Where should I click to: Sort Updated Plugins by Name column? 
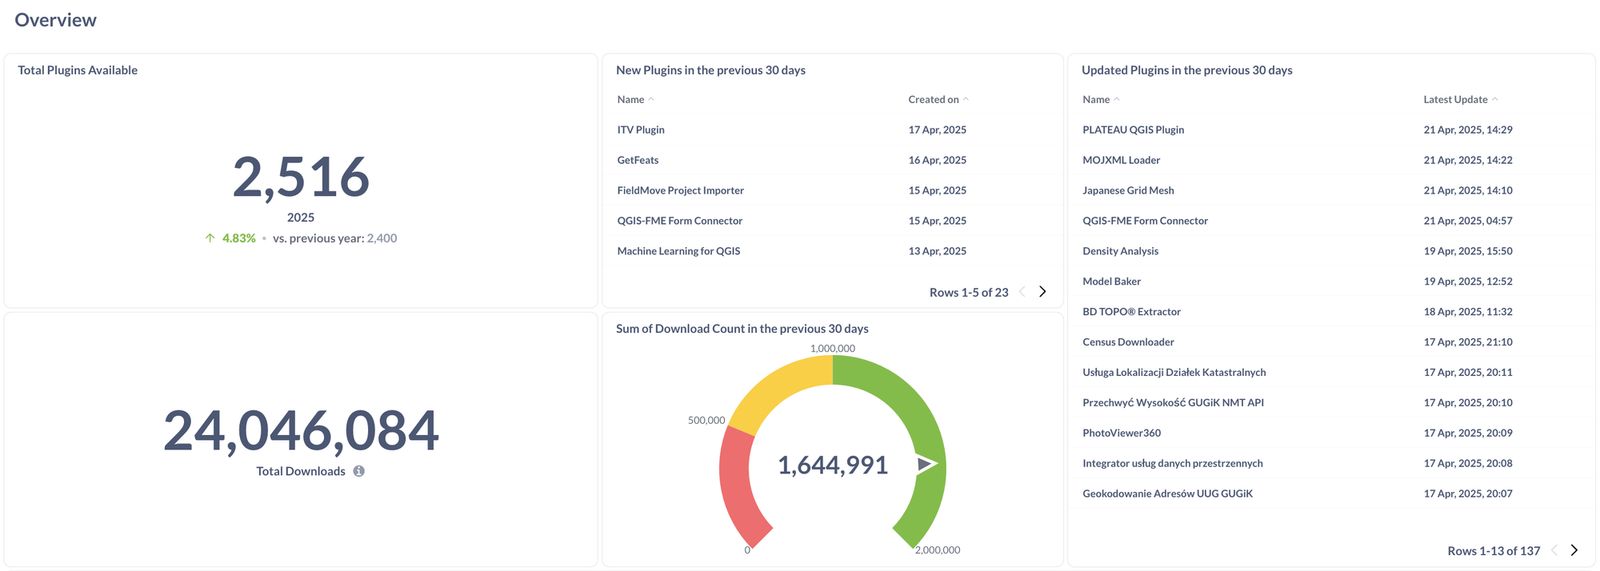(1100, 99)
